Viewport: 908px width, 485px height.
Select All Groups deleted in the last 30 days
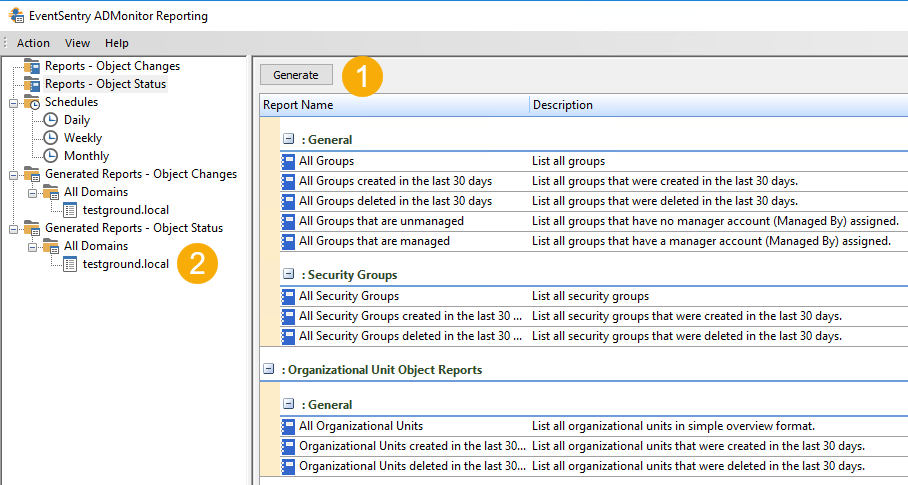594,201
